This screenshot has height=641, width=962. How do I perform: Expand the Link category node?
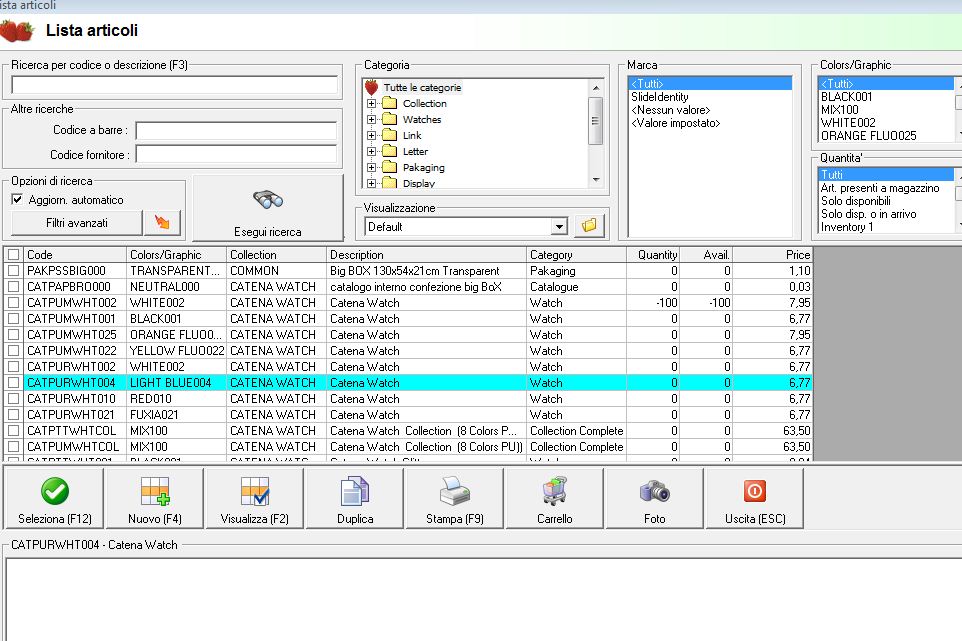(x=371, y=135)
